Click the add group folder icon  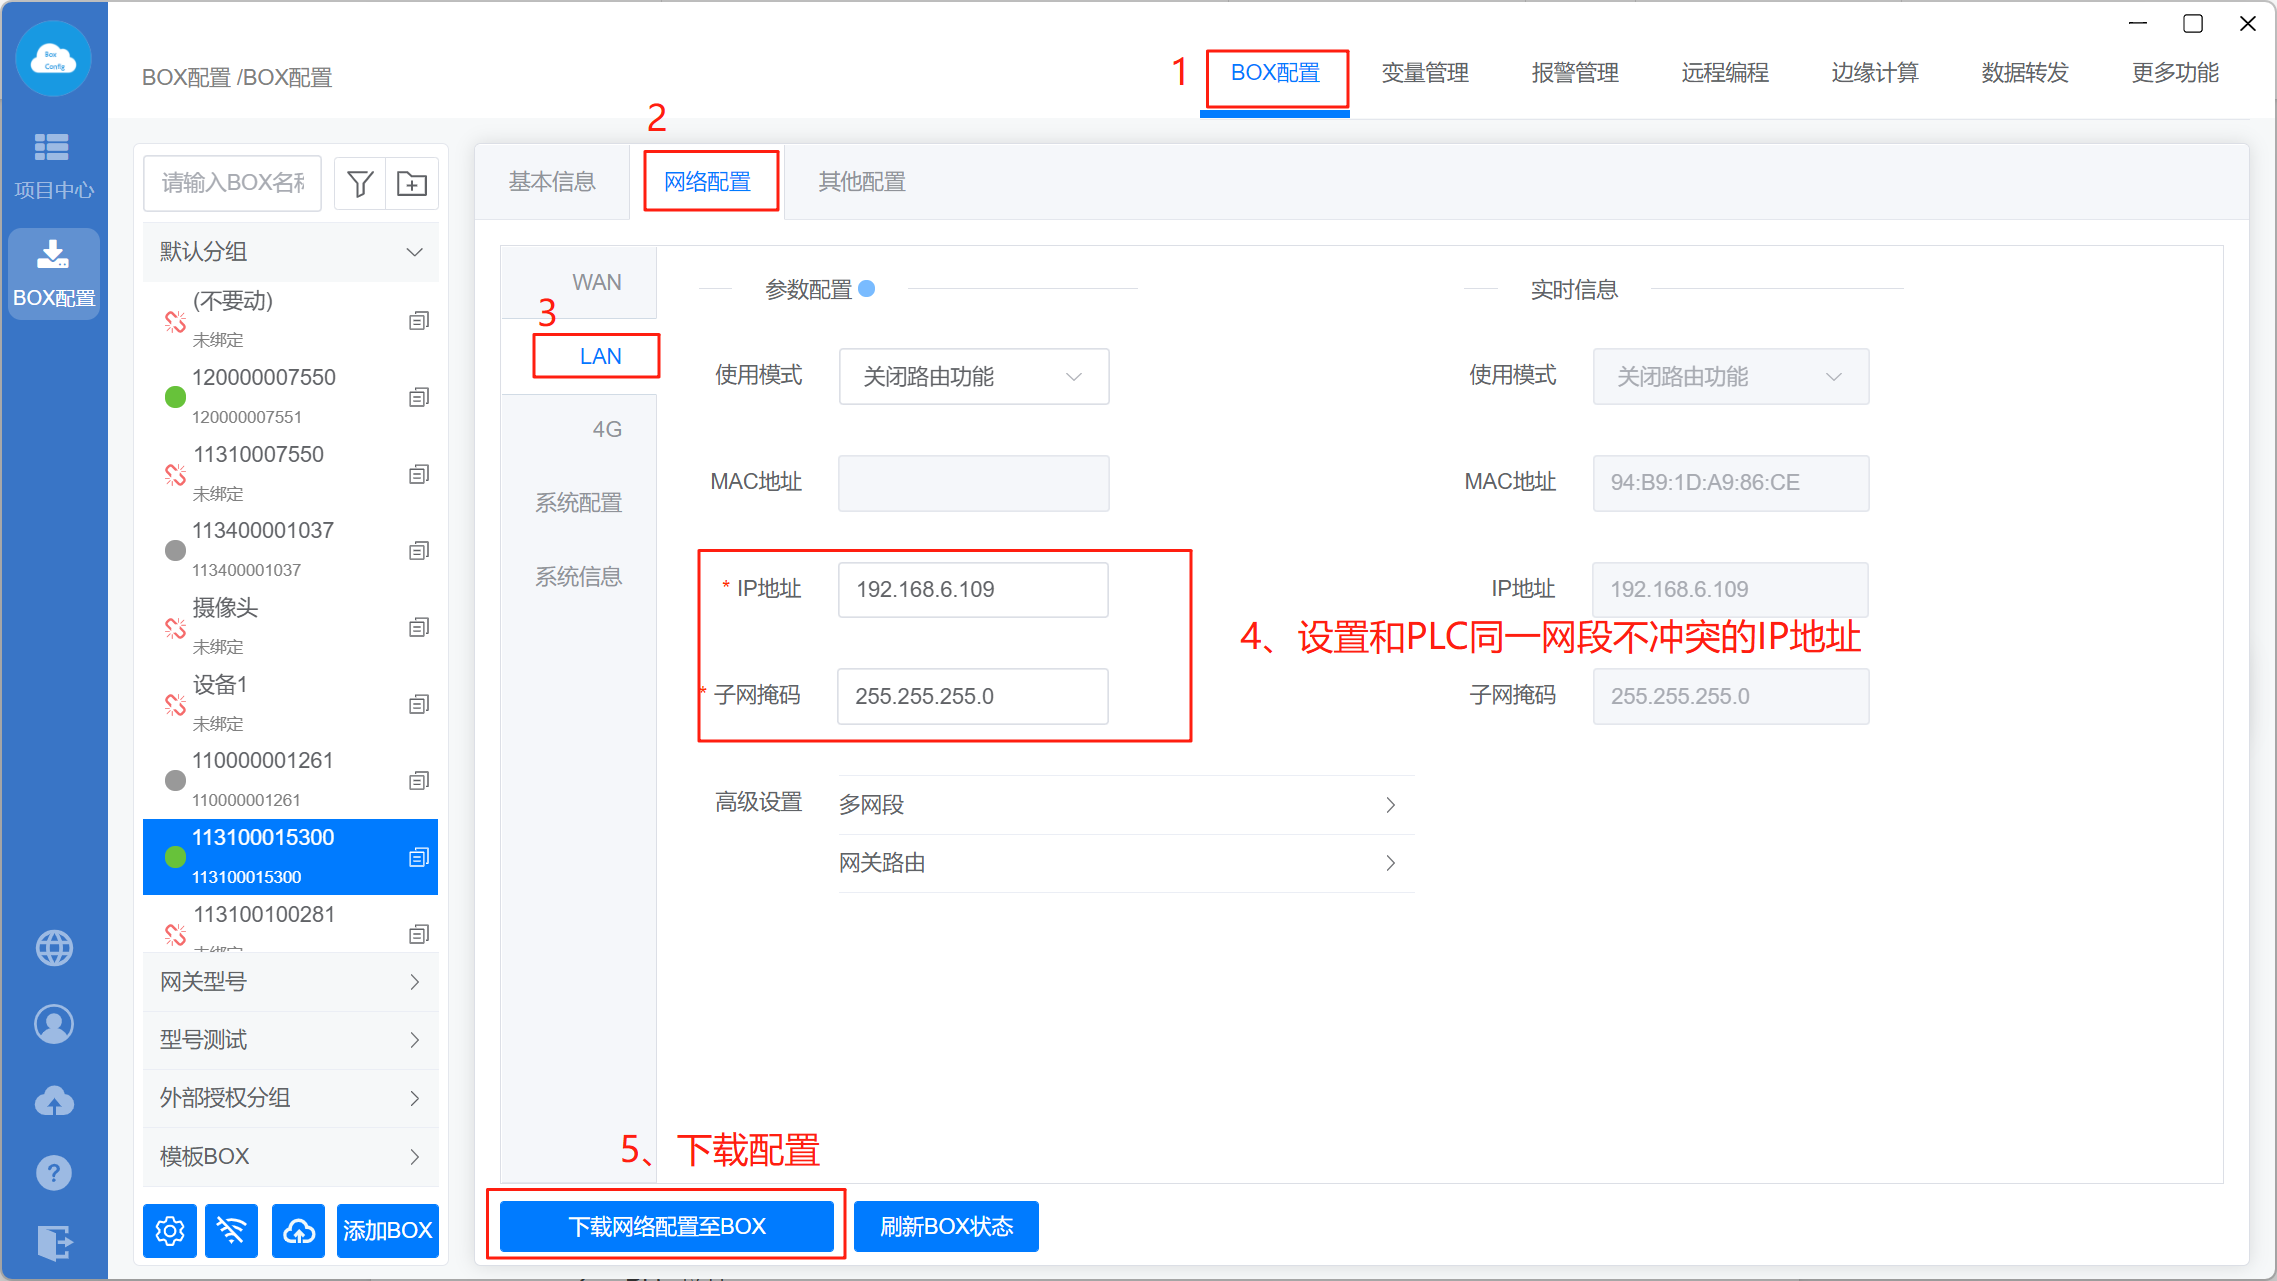(412, 184)
